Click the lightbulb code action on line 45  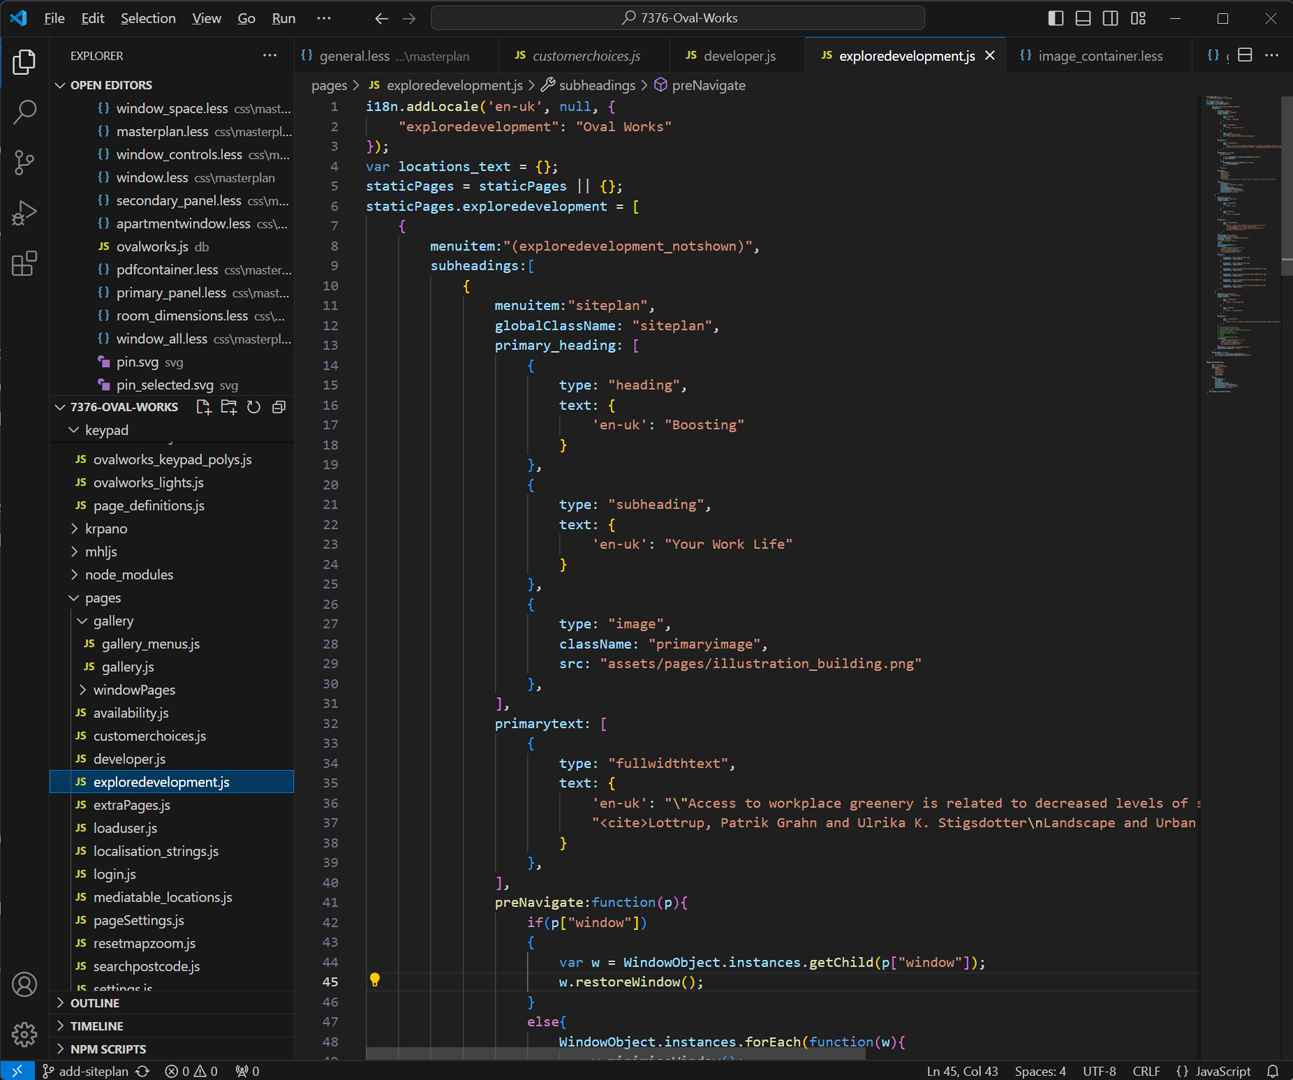click(x=375, y=981)
